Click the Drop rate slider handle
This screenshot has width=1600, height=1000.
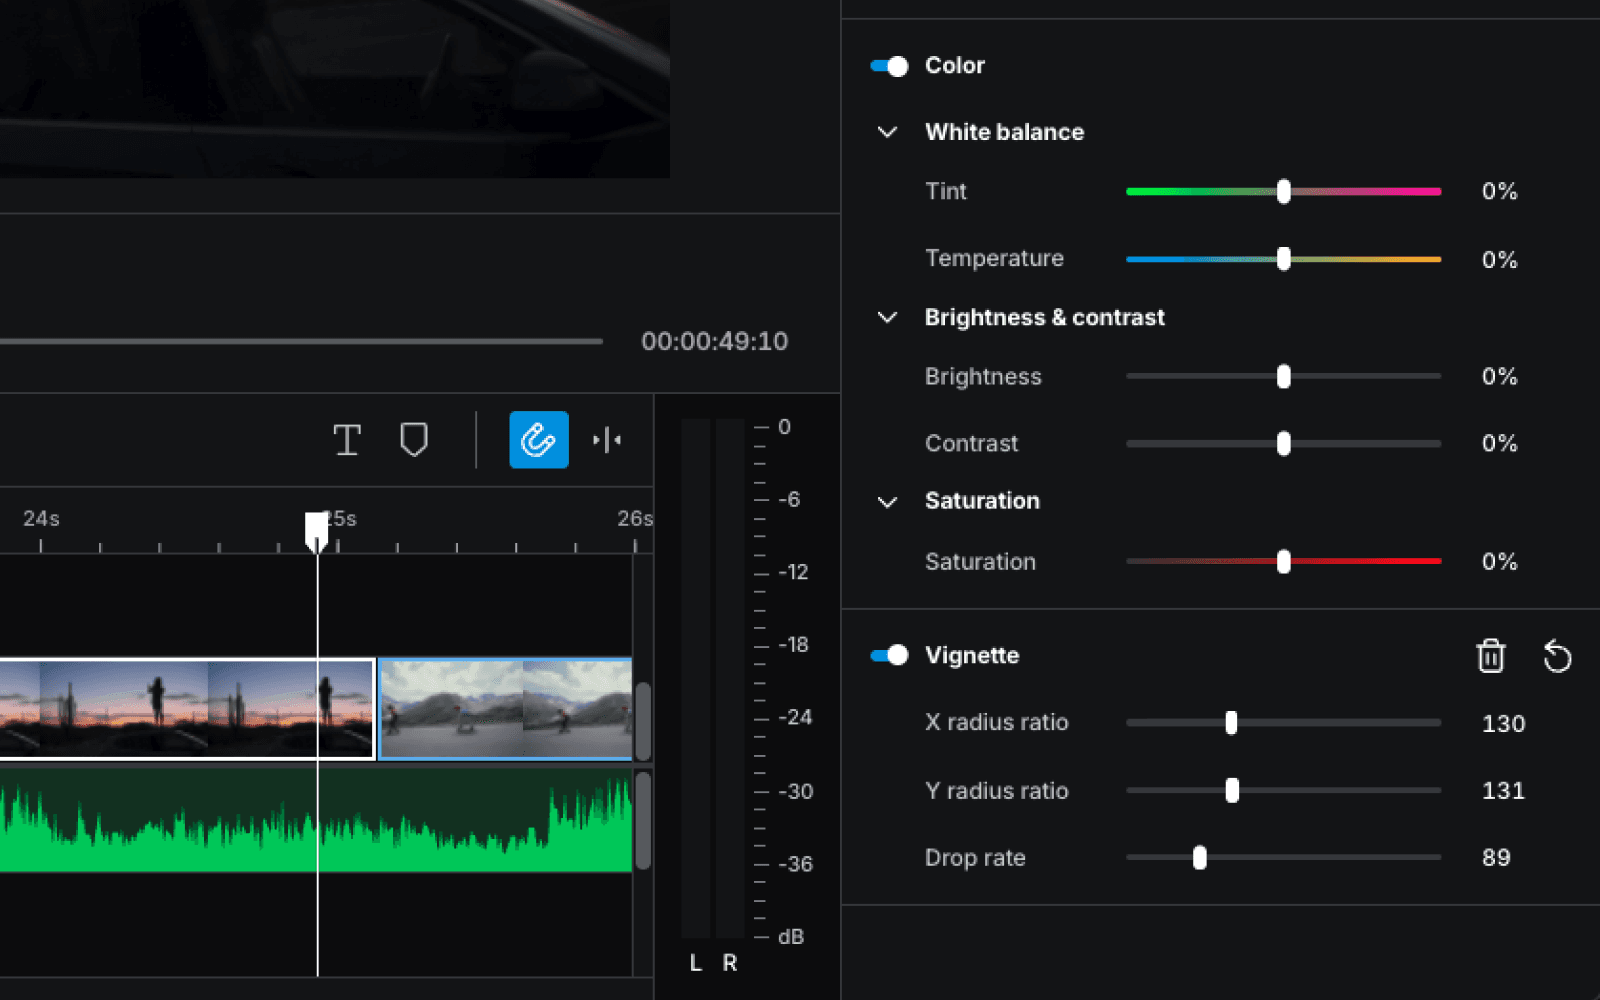tap(1200, 857)
